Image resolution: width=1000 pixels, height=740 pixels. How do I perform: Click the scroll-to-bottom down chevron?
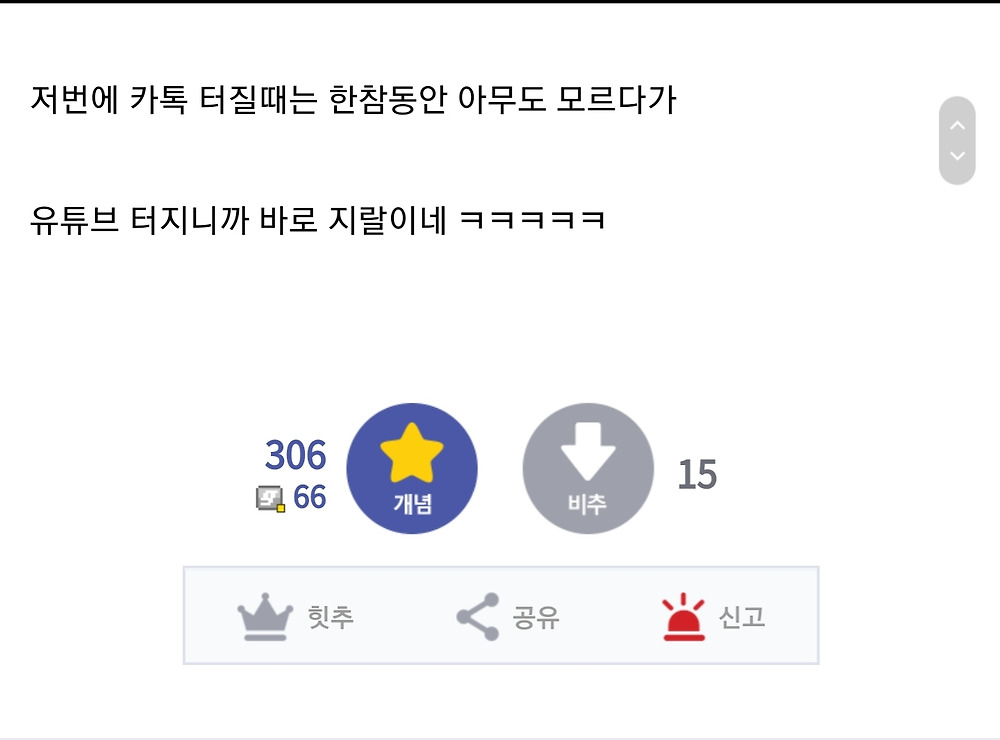point(957,156)
